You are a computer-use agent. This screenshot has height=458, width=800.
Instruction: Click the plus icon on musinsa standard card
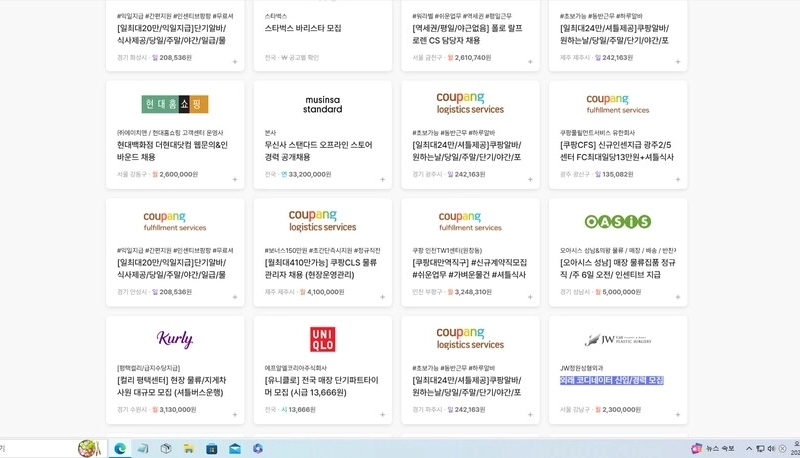(x=383, y=179)
